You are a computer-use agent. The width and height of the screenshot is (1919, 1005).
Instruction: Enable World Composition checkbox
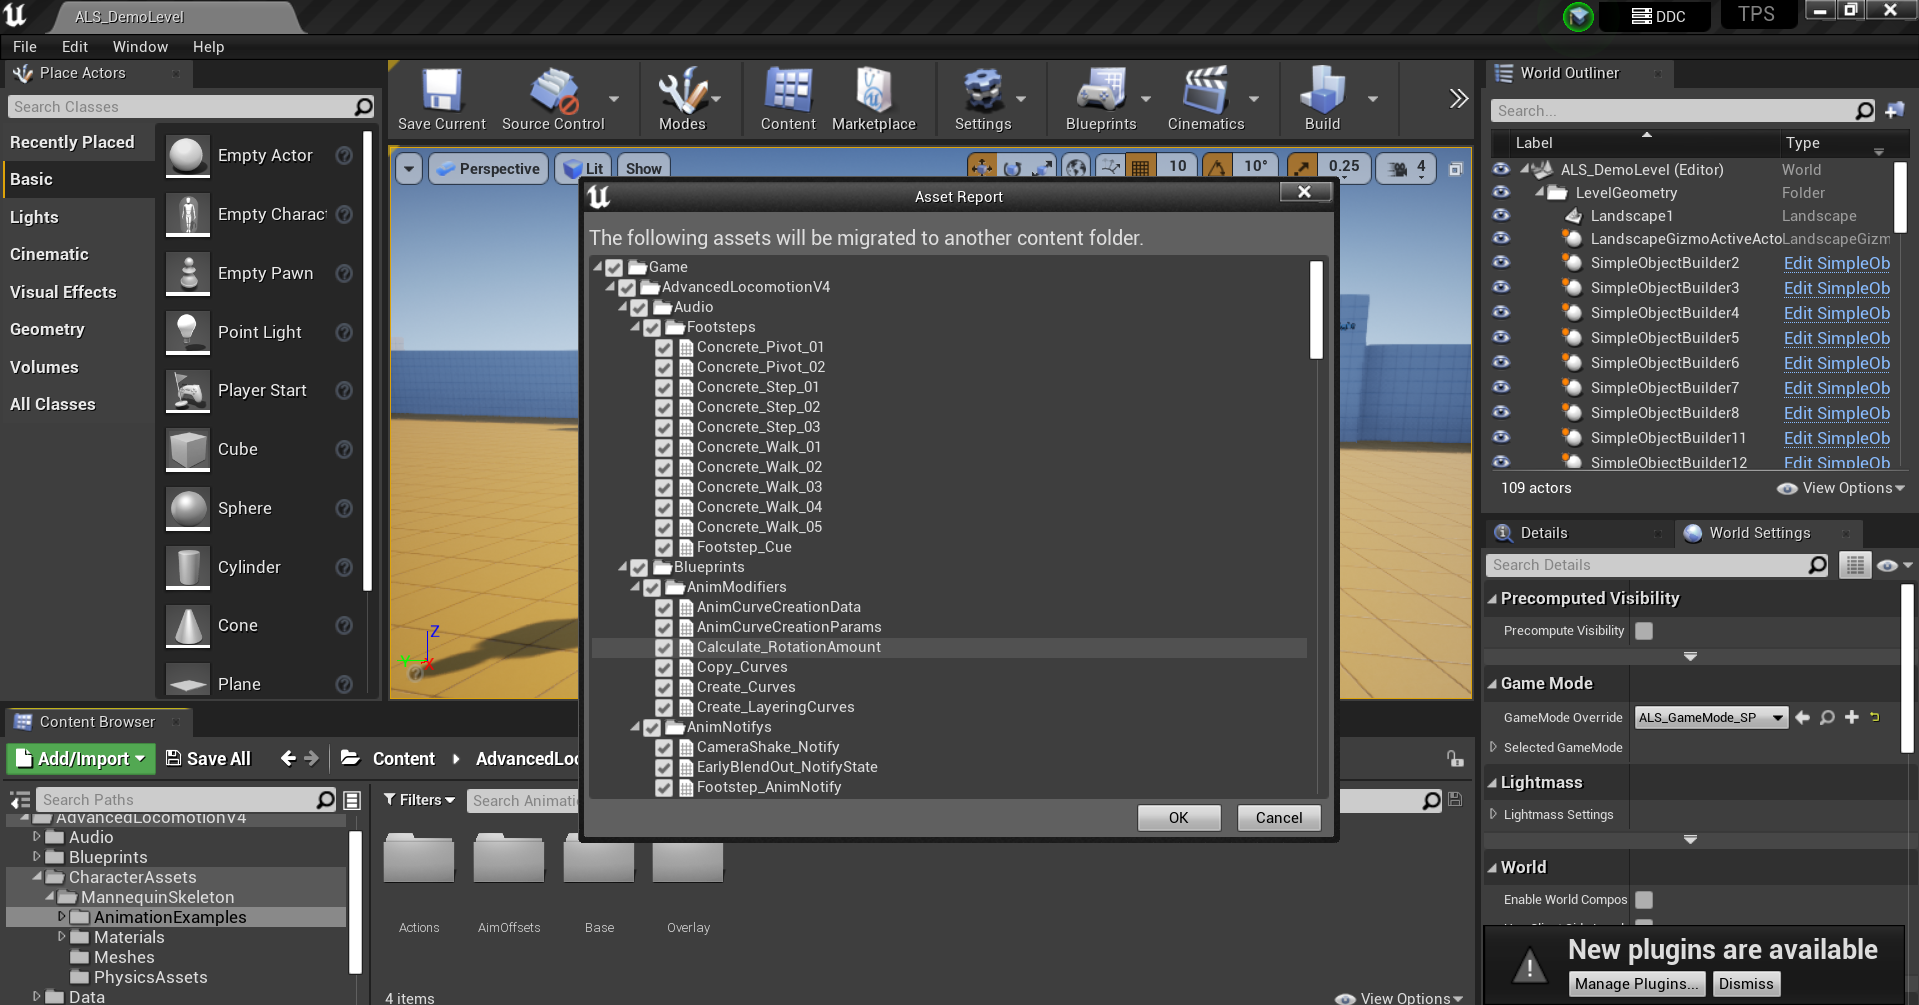coord(1644,900)
